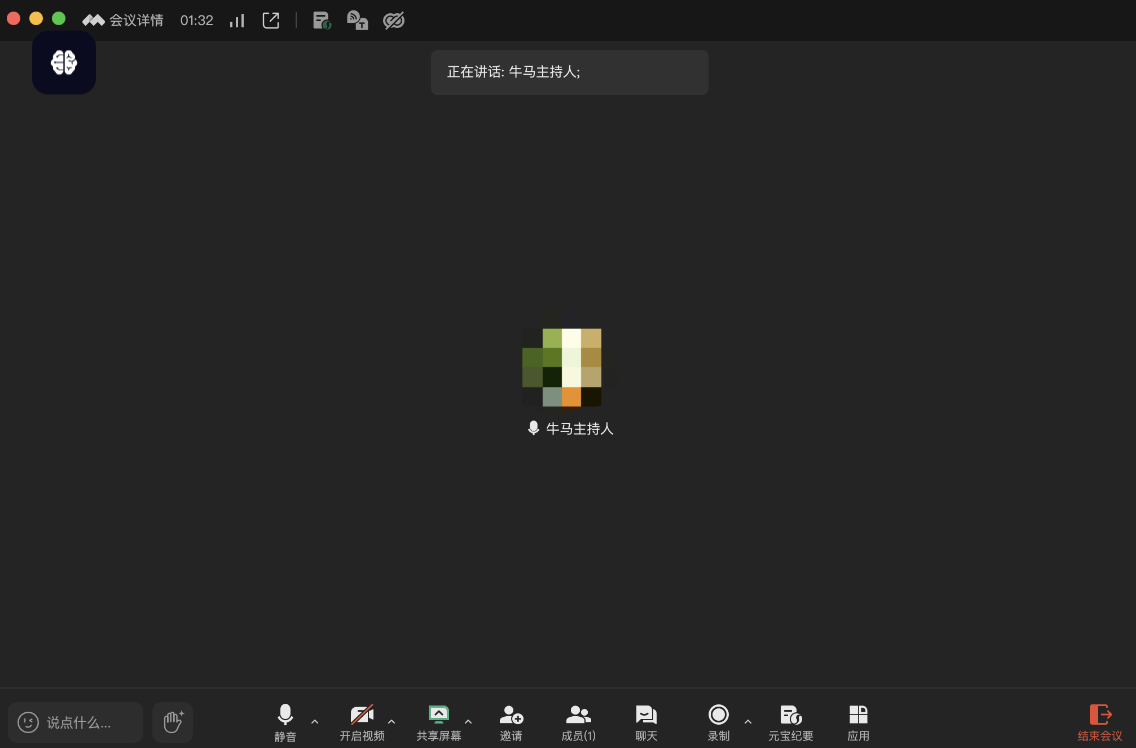The image size is (1136, 748).
Task: Enable screen sharing with 共享屏幕
Action: click(438, 720)
